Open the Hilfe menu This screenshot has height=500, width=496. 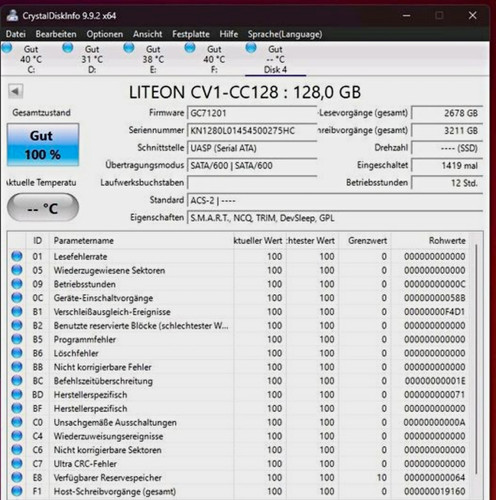coord(229,34)
